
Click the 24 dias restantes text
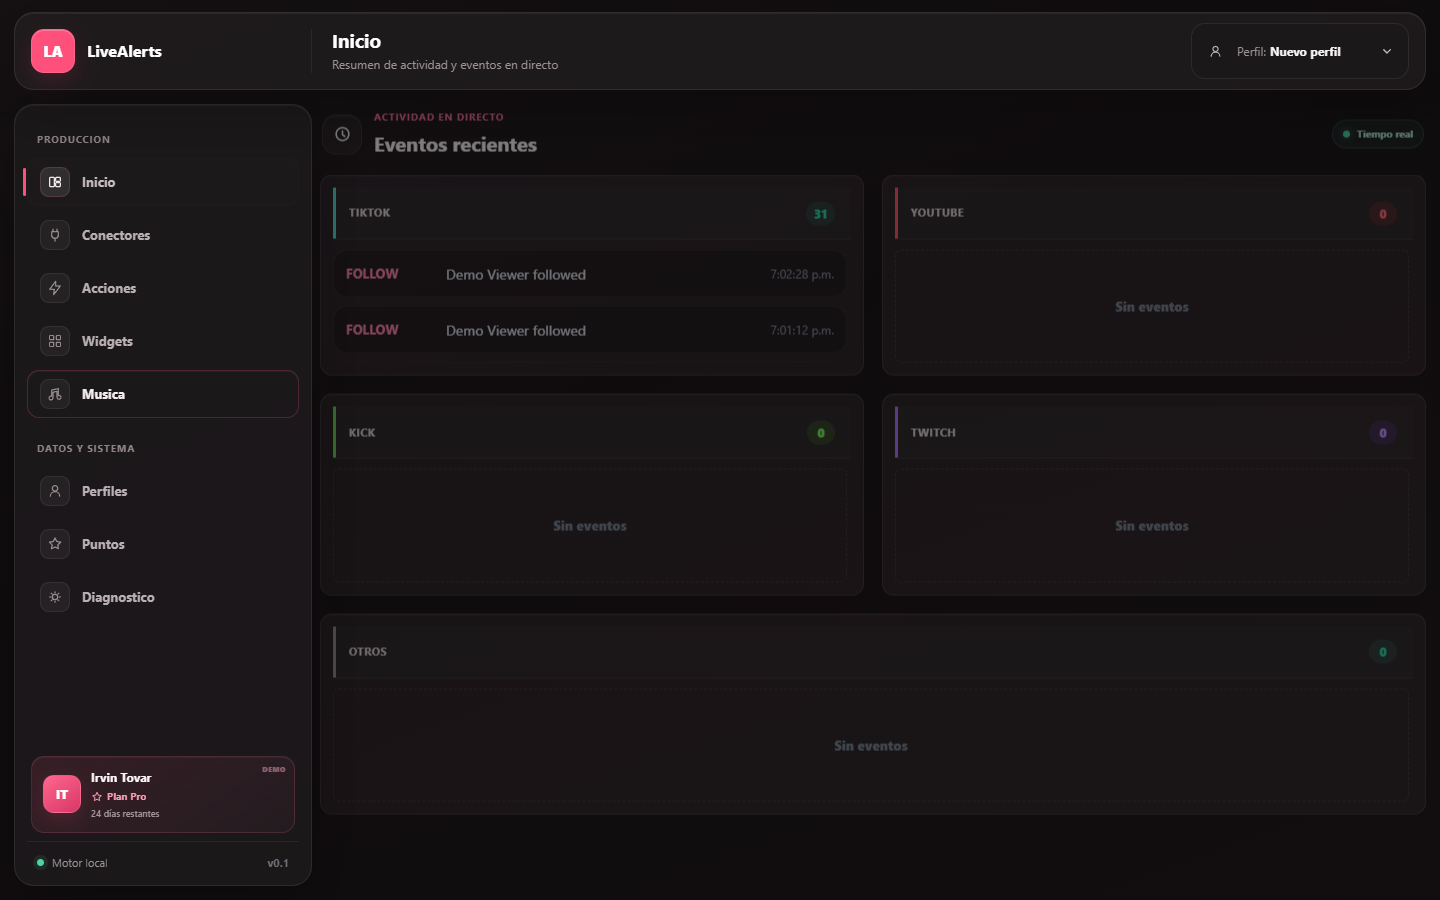[125, 814]
